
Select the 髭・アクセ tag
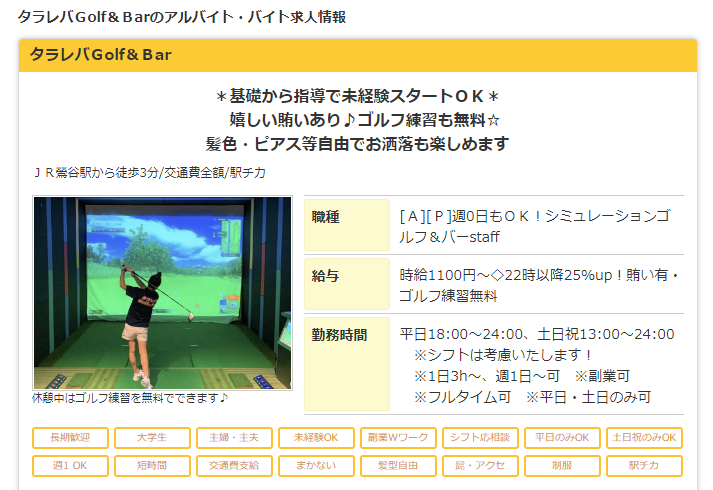480,466
